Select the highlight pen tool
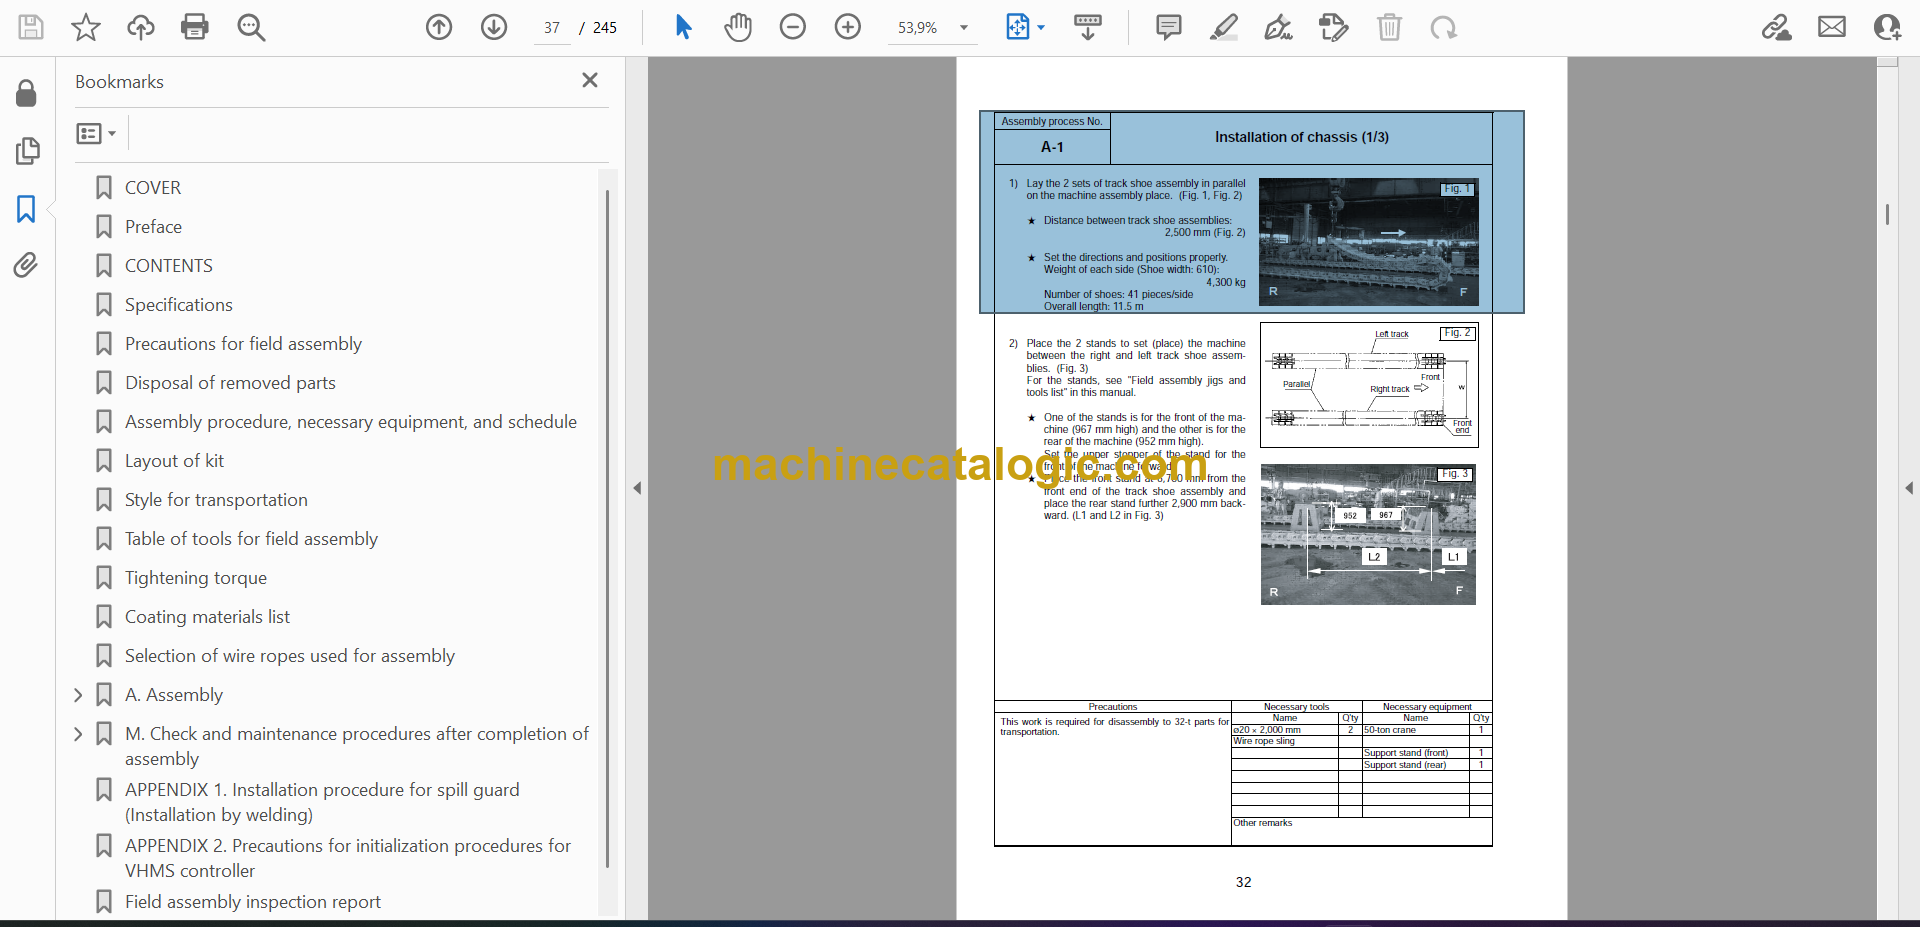Image resolution: width=1920 pixels, height=927 pixels. click(x=1223, y=27)
